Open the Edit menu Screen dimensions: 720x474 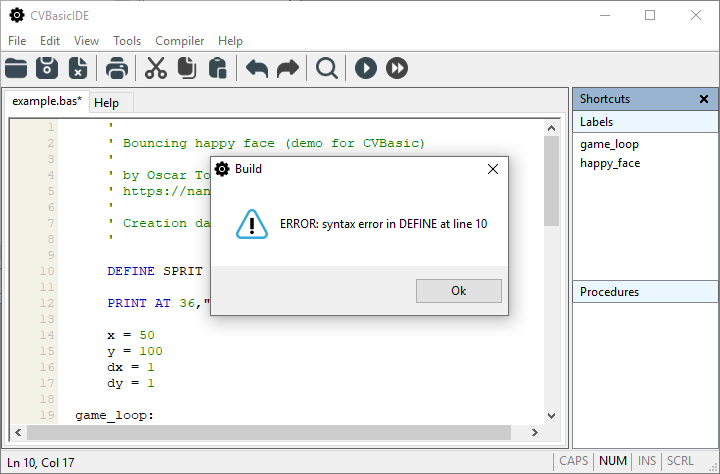50,41
